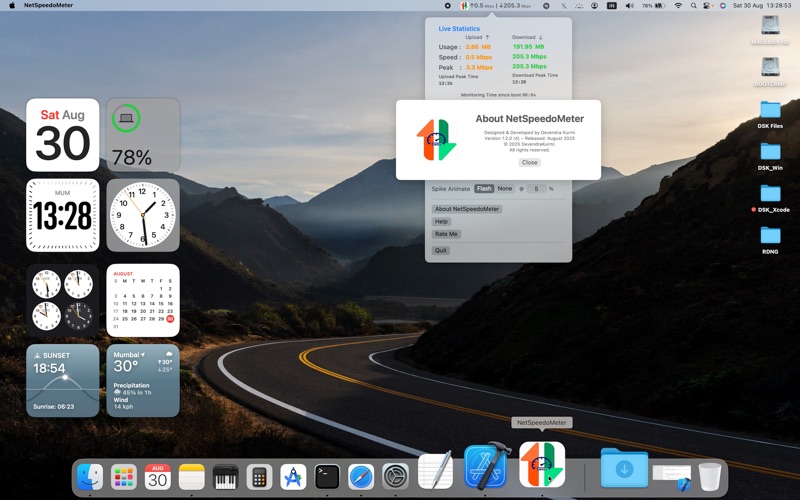Open Calendar from the Dock
800x500 pixels.
point(158,477)
